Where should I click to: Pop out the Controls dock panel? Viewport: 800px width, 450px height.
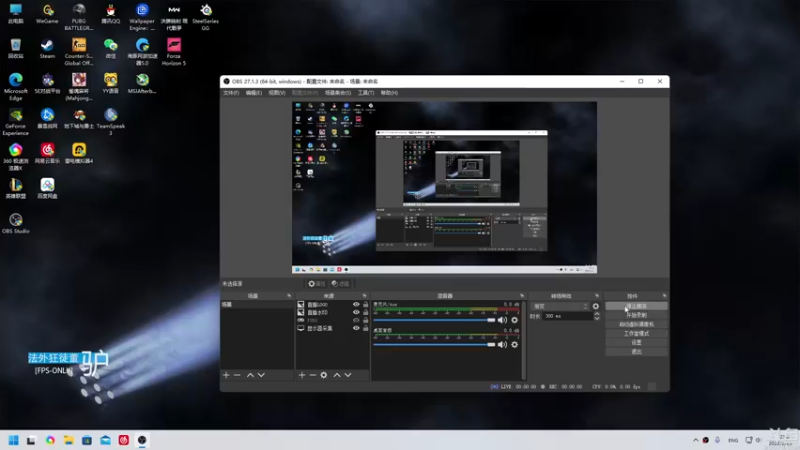(664, 296)
